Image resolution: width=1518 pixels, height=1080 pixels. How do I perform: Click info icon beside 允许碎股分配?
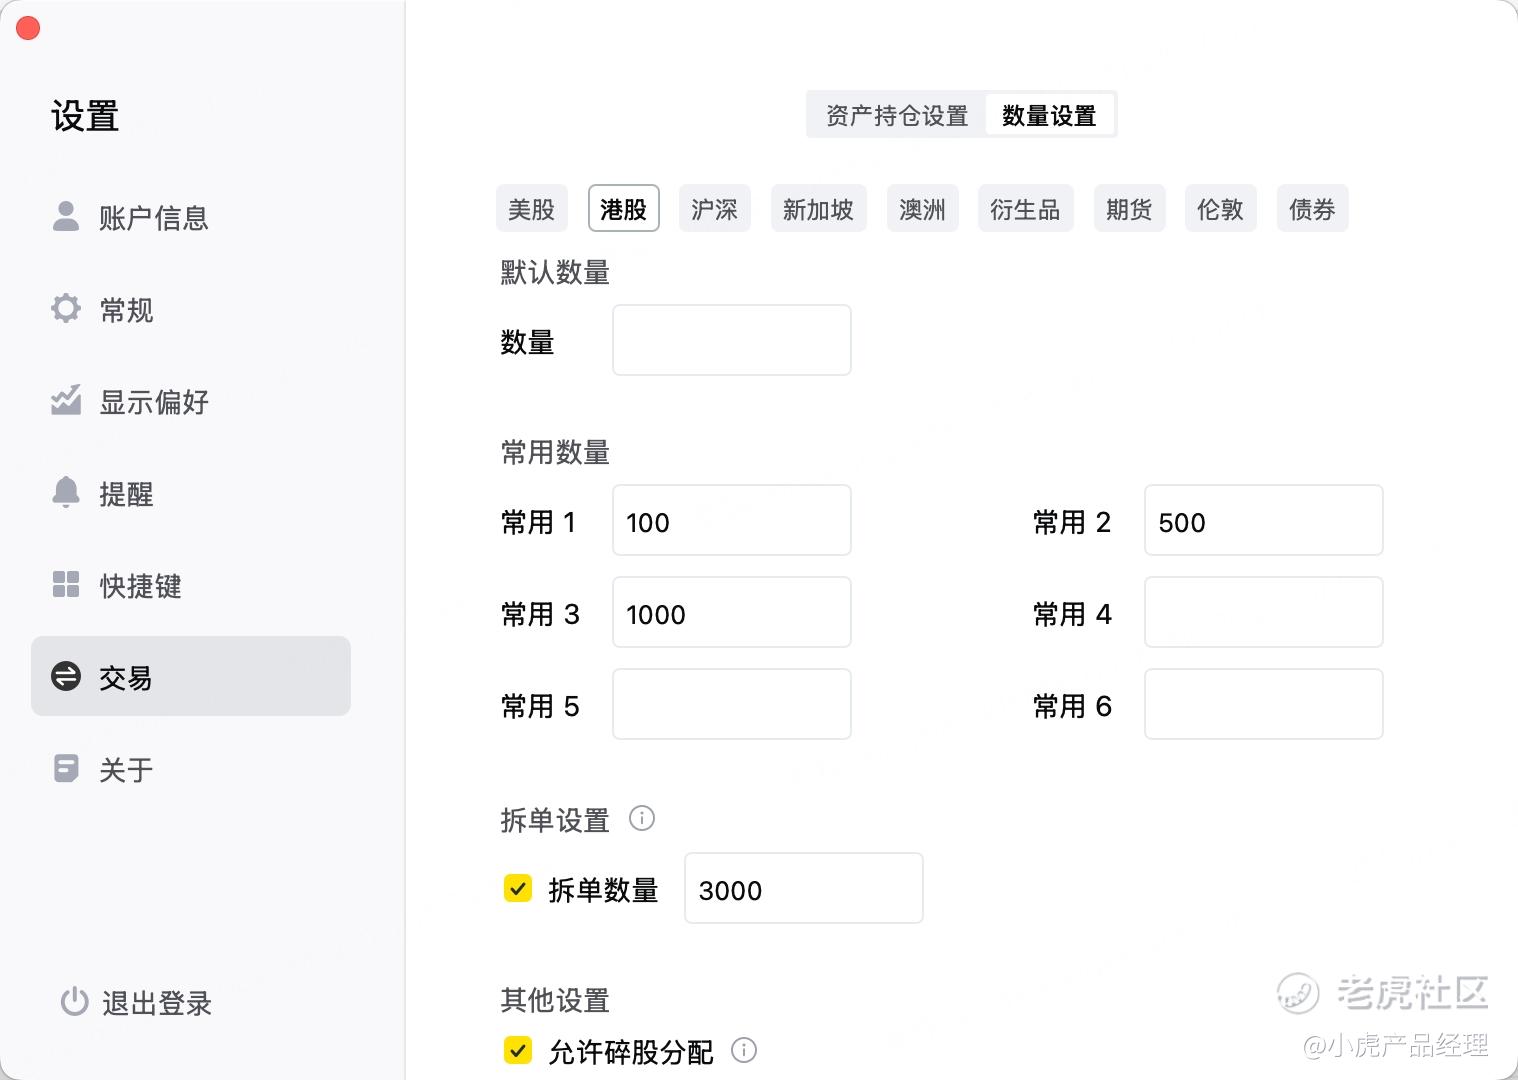(744, 1050)
